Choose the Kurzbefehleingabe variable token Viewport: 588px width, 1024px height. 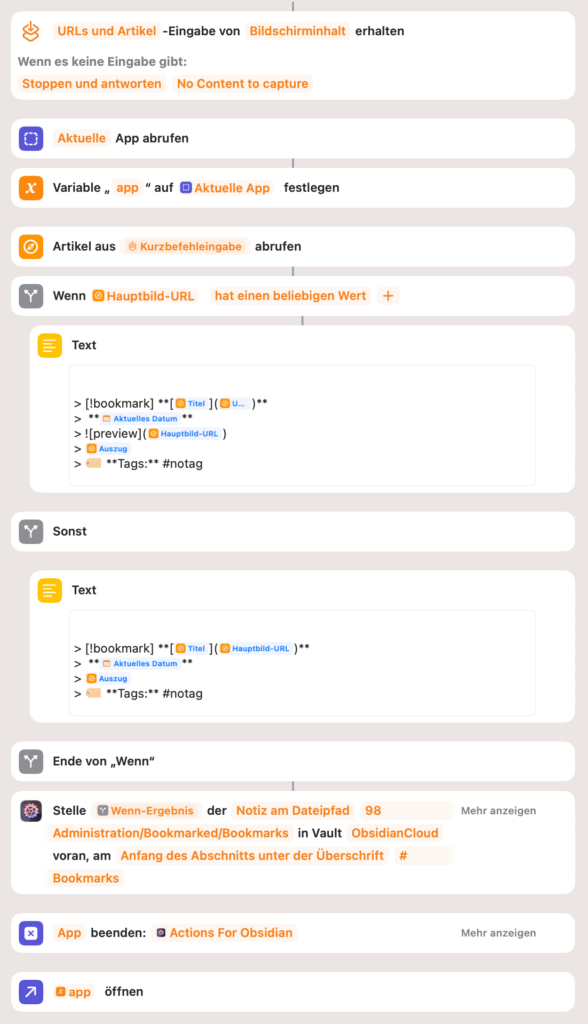pyautogui.click(x=185, y=247)
